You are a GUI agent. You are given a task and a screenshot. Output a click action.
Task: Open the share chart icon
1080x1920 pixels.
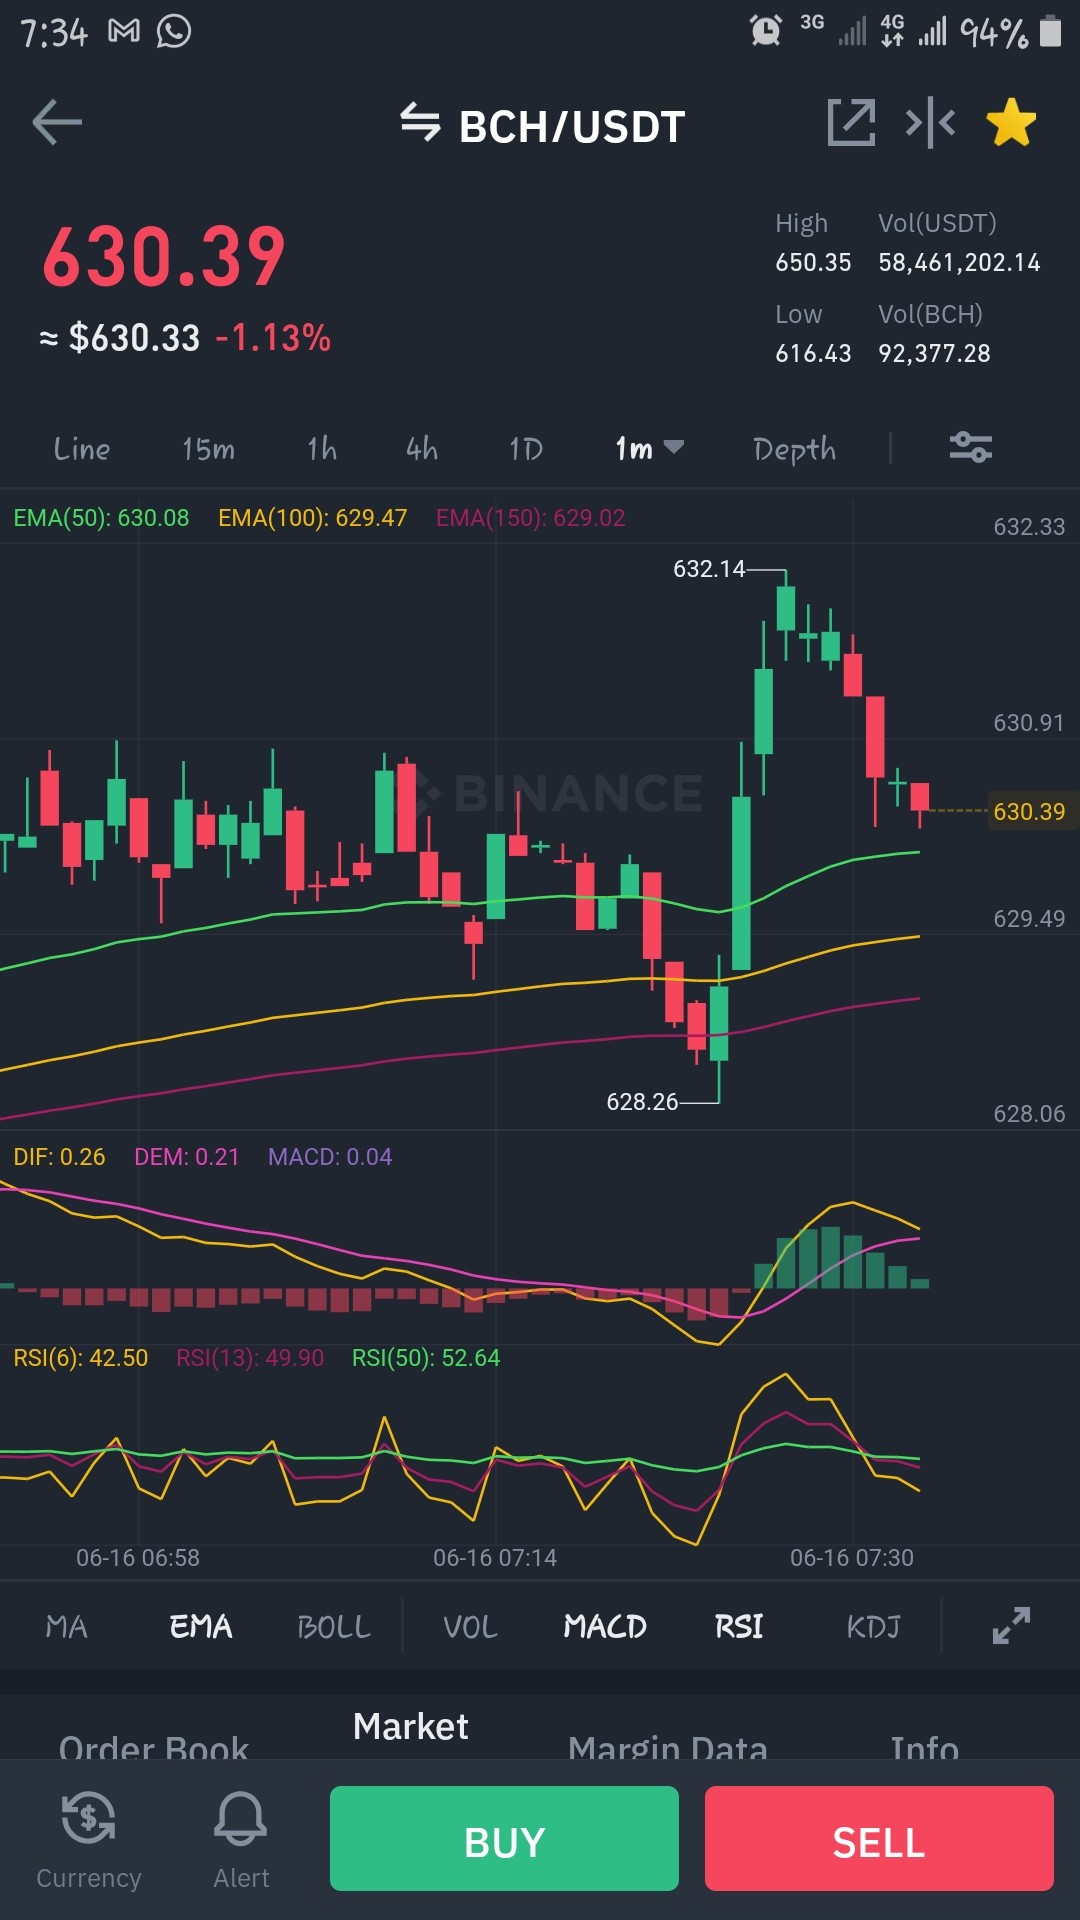(851, 123)
